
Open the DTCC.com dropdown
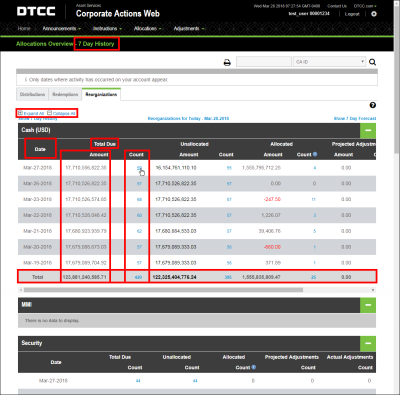(x=365, y=6)
